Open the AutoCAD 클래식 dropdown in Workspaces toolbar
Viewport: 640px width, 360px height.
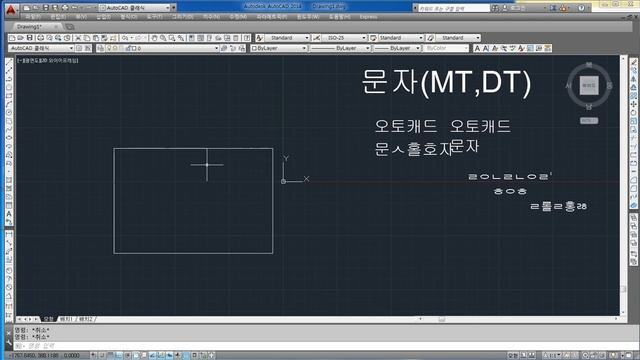pos(41,48)
